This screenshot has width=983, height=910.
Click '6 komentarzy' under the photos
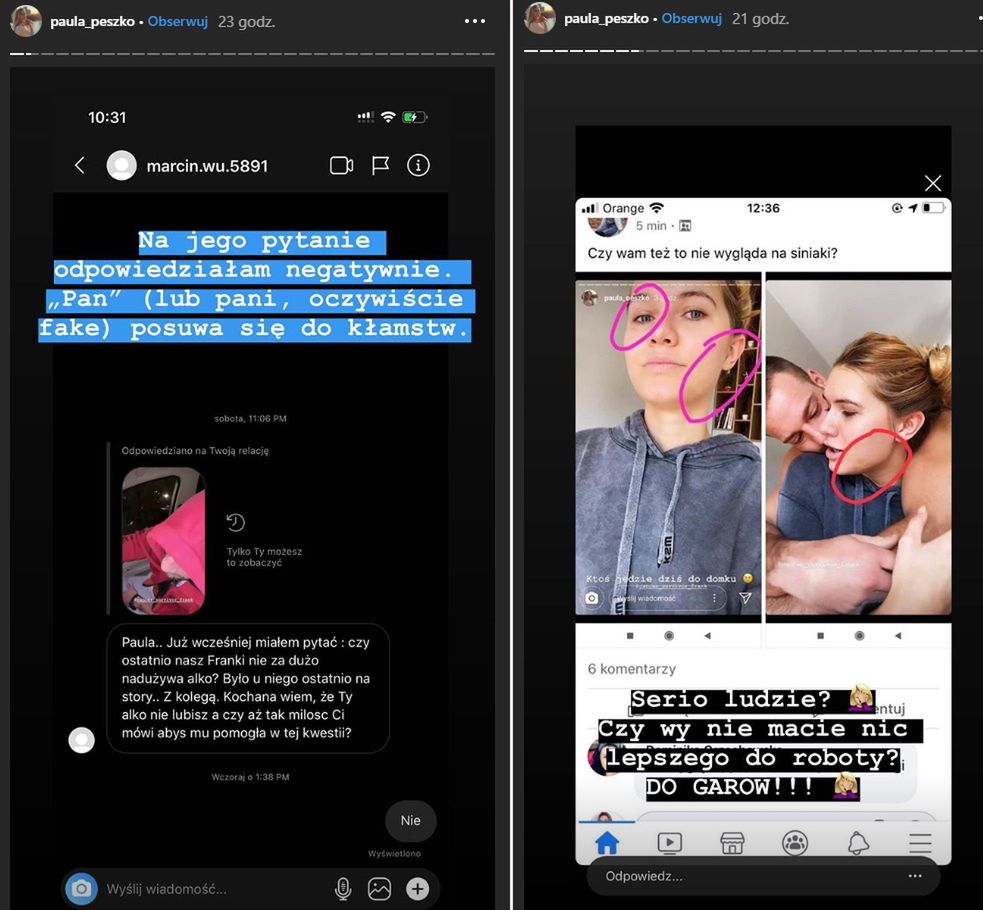click(631, 669)
